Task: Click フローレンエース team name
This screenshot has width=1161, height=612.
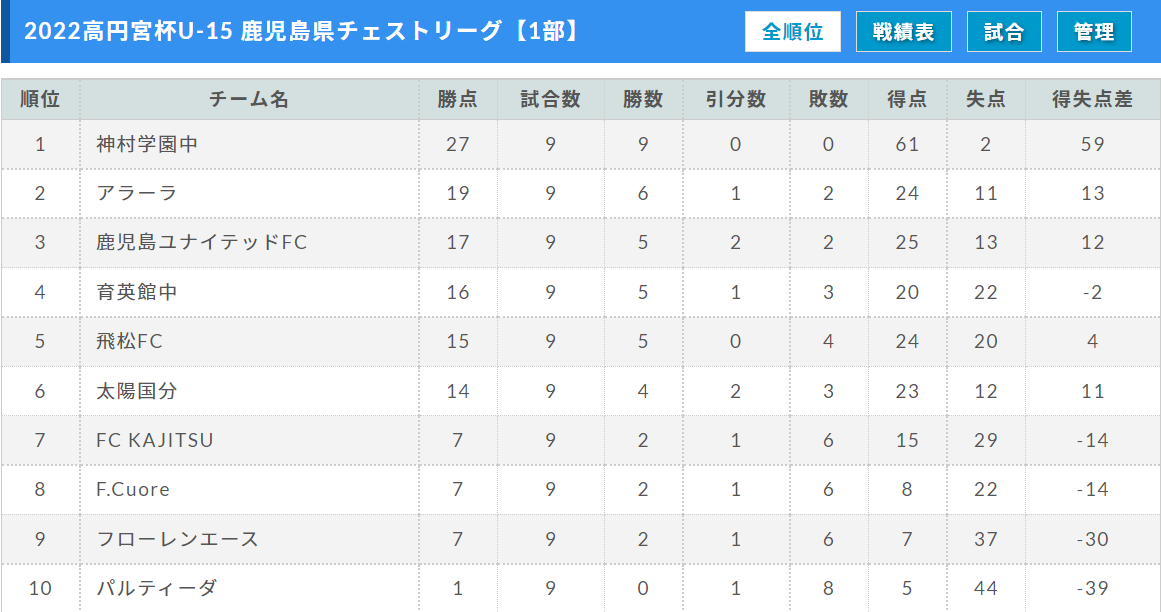Action: pyautogui.click(x=178, y=539)
